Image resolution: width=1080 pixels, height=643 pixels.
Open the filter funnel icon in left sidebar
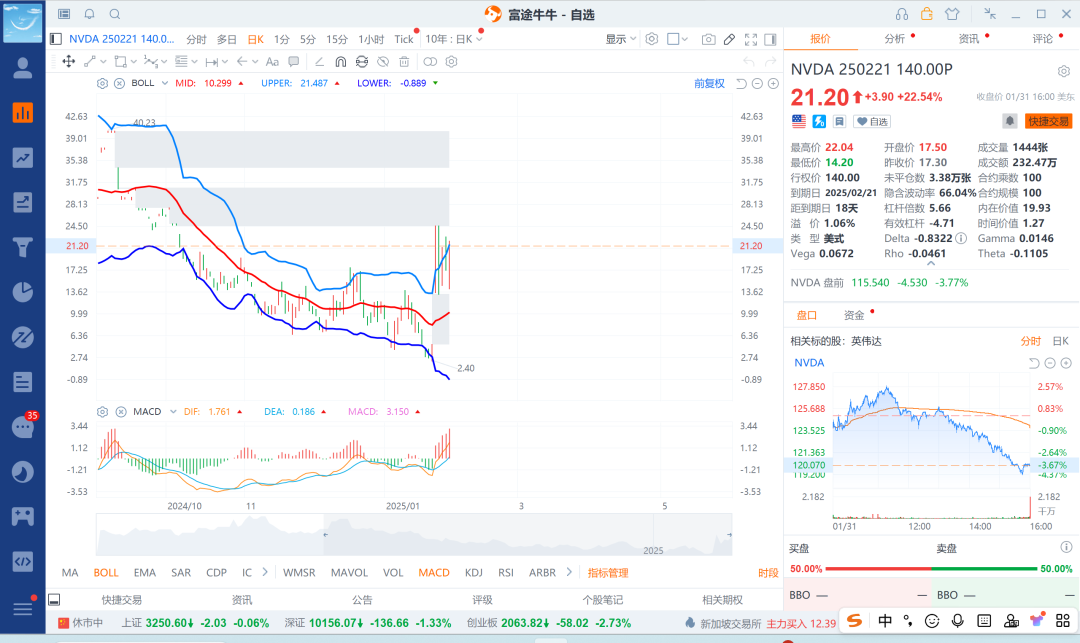click(x=23, y=247)
